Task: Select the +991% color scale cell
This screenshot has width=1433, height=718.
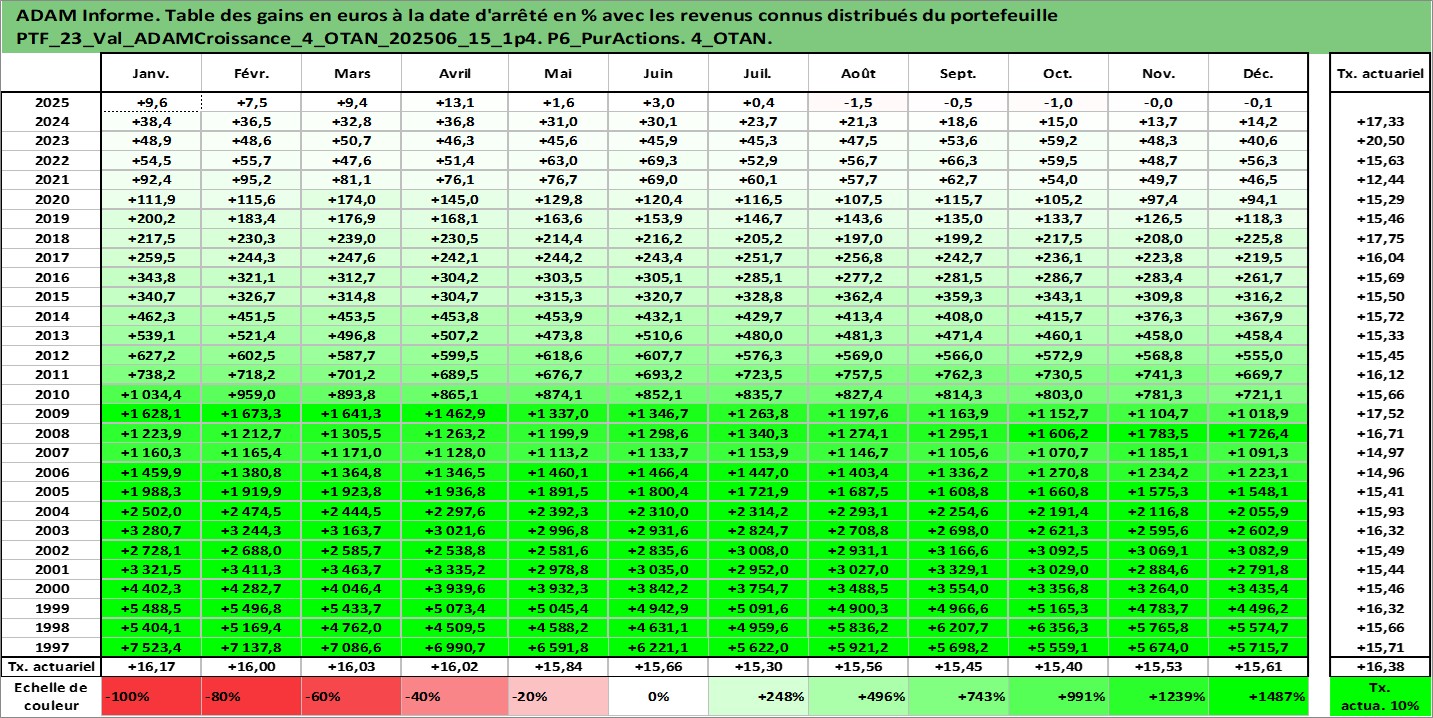Action: (x=1058, y=696)
